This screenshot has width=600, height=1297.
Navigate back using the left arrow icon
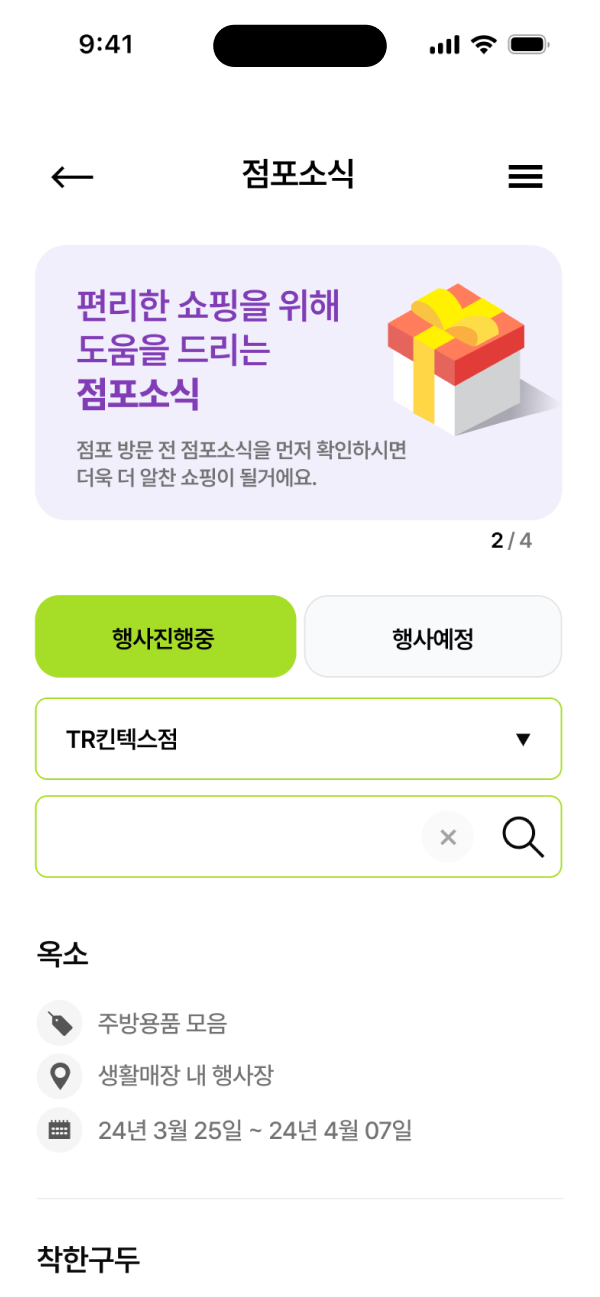tap(72, 176)
